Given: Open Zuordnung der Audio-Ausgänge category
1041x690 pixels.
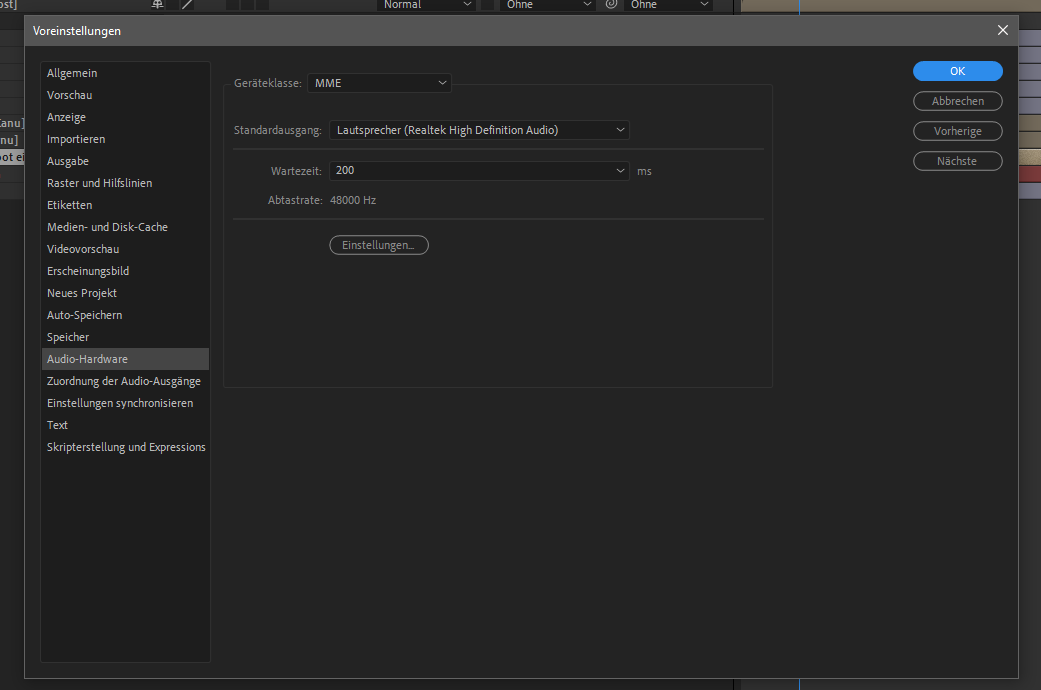Looking at the screenshot, I should coord(125,381).
